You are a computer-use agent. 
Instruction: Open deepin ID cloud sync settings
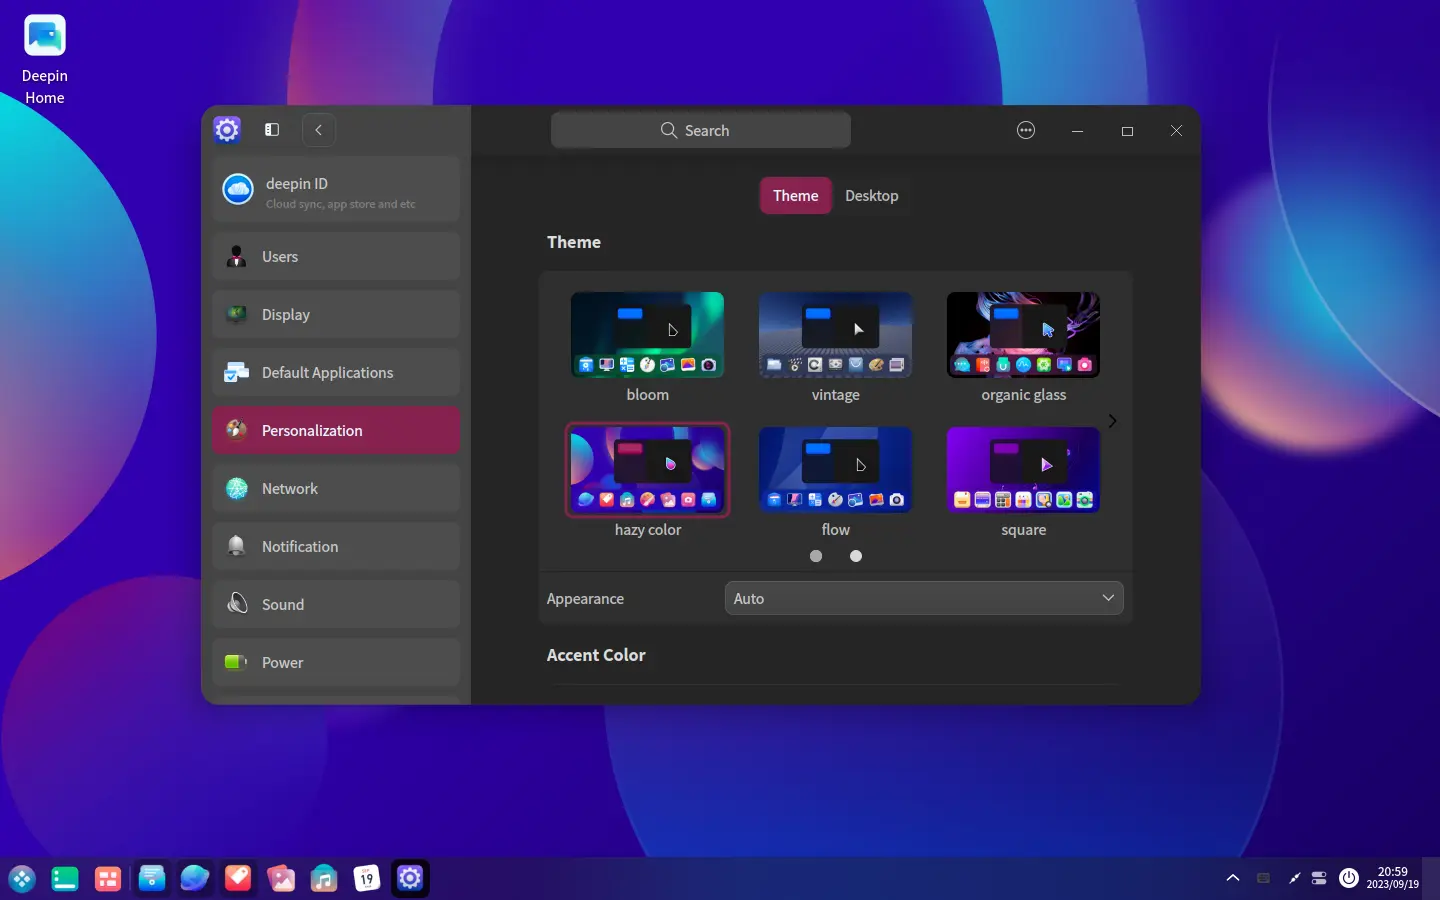click(x=336, y=190)
